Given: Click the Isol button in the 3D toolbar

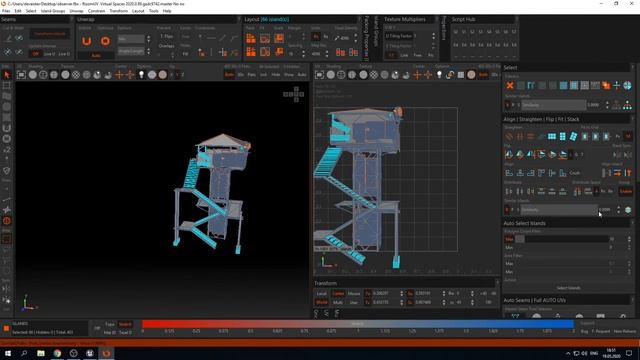Looking at the screenshot, I should point(263,75).
